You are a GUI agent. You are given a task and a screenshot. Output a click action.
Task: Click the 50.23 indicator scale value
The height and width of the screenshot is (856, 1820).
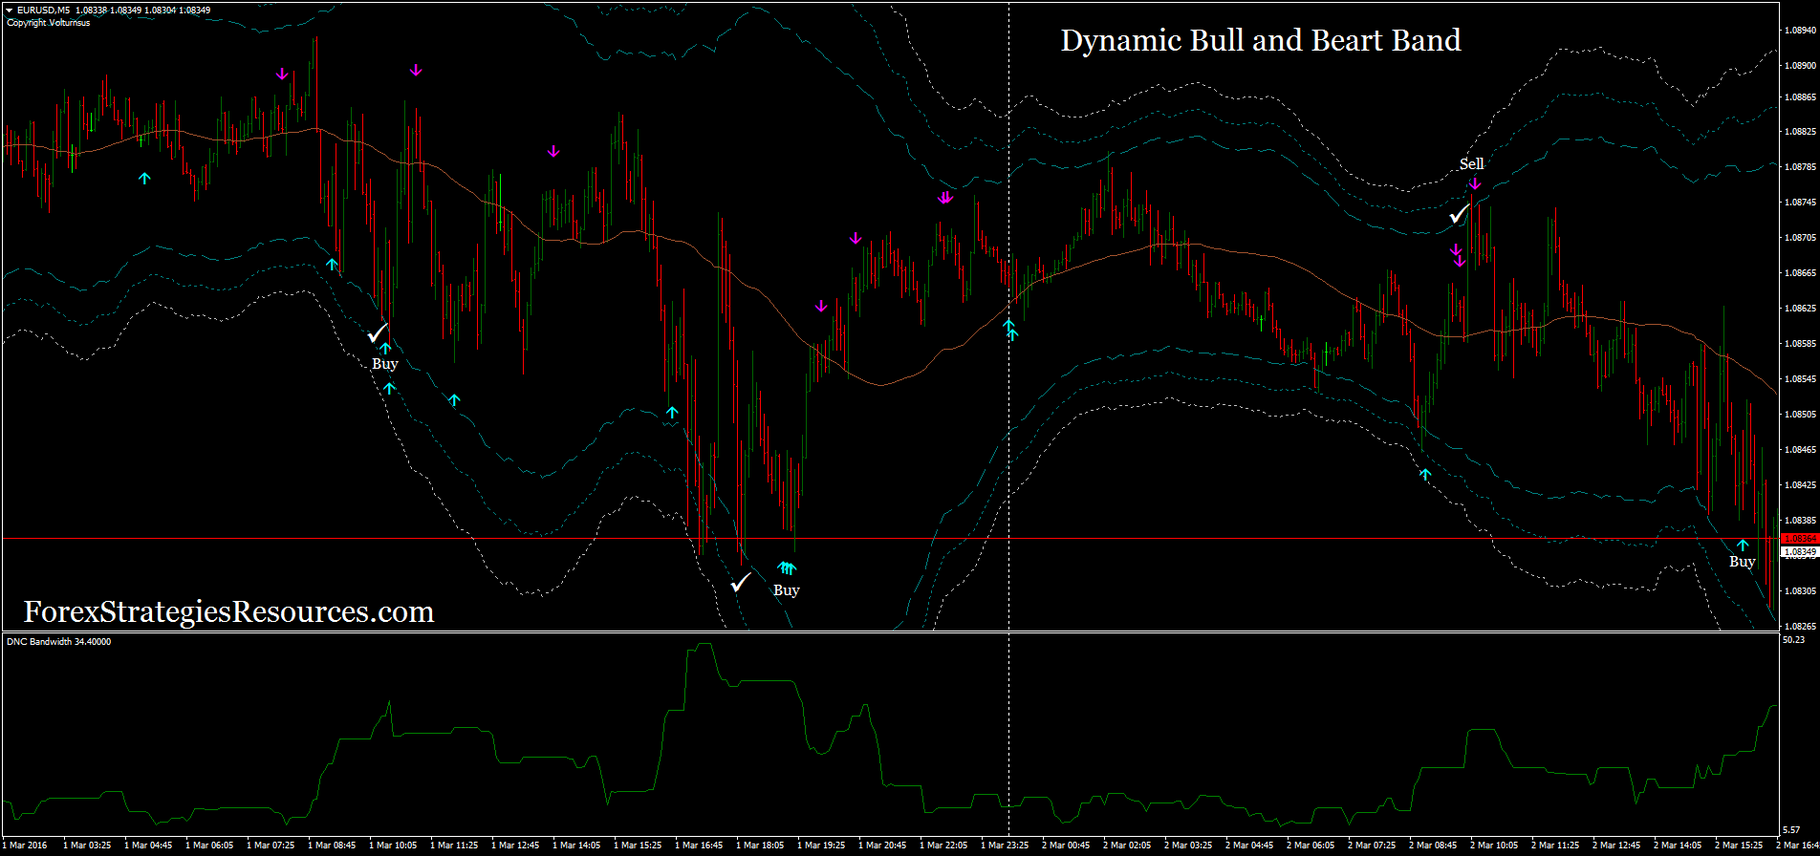tap(1794, 639)
